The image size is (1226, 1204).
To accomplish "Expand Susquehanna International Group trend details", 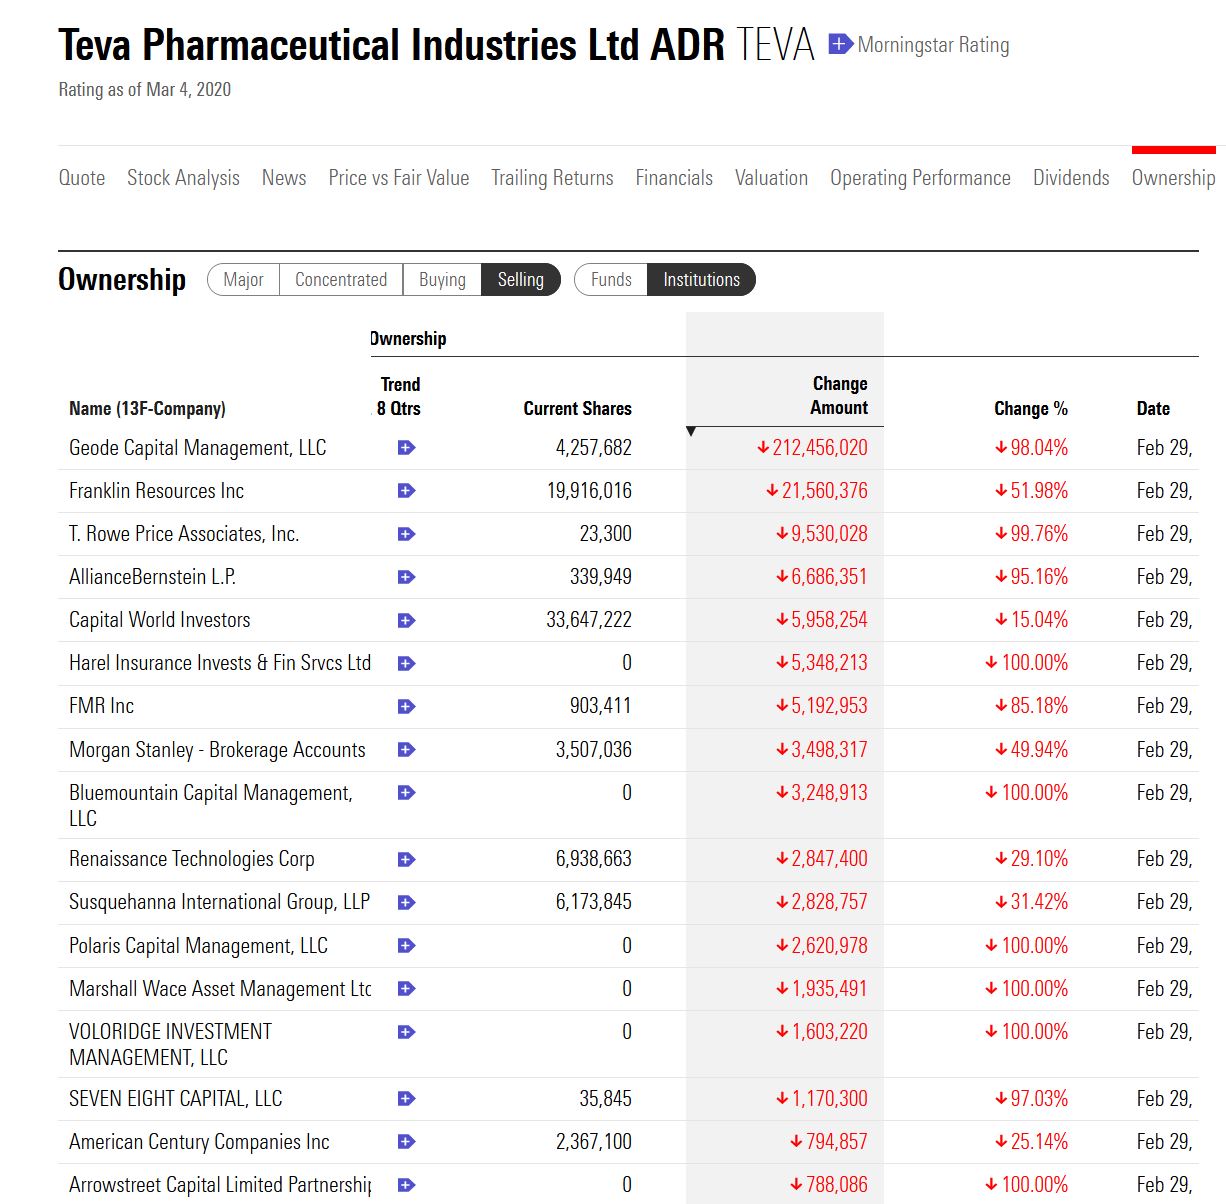I will pyautogui.click(x=405, y=901).
